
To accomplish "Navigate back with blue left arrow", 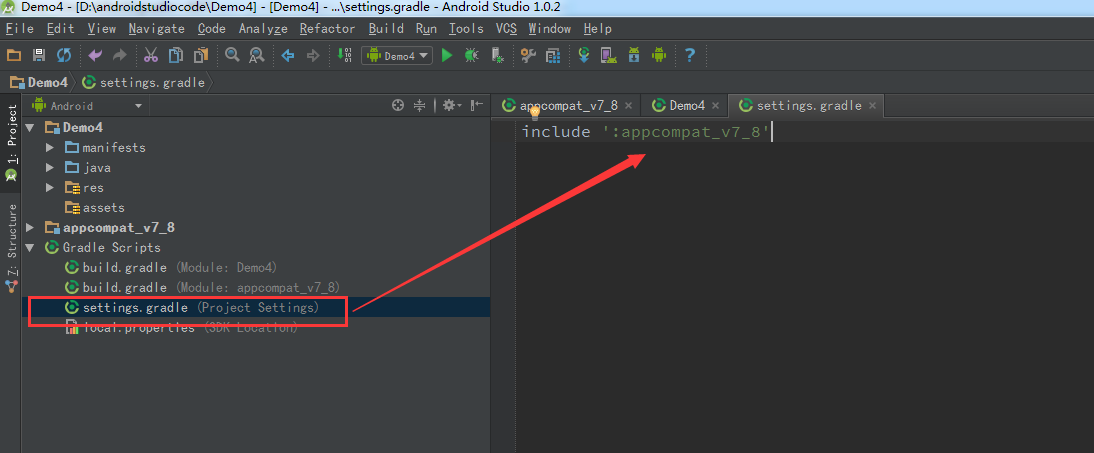I will [287, 55].
